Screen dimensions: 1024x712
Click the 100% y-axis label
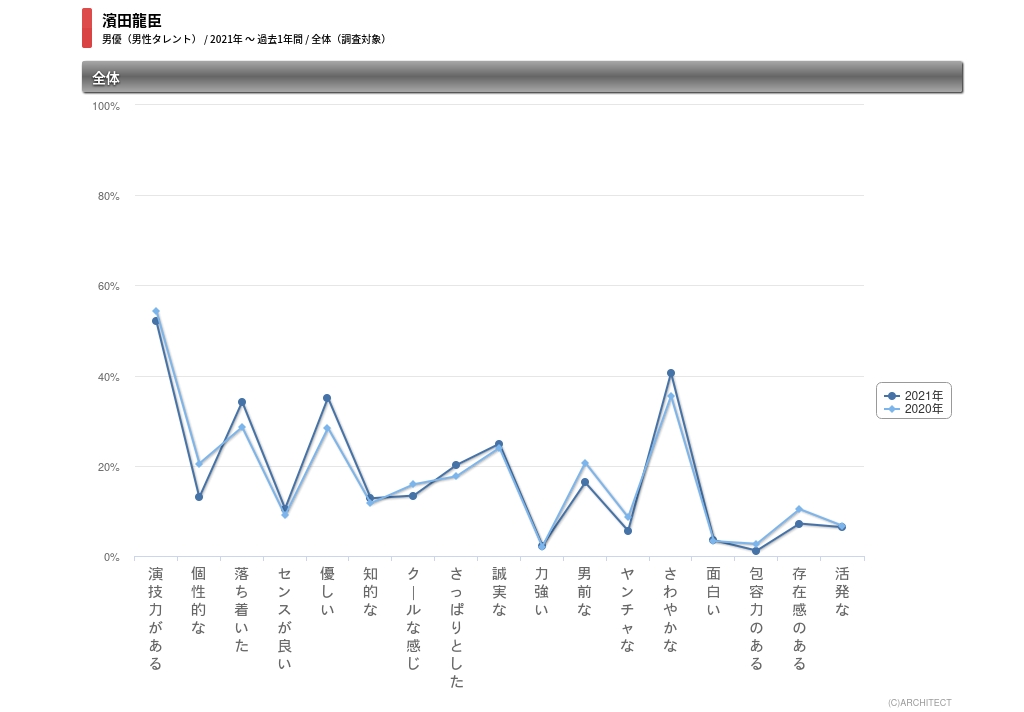tap(106, 106)
